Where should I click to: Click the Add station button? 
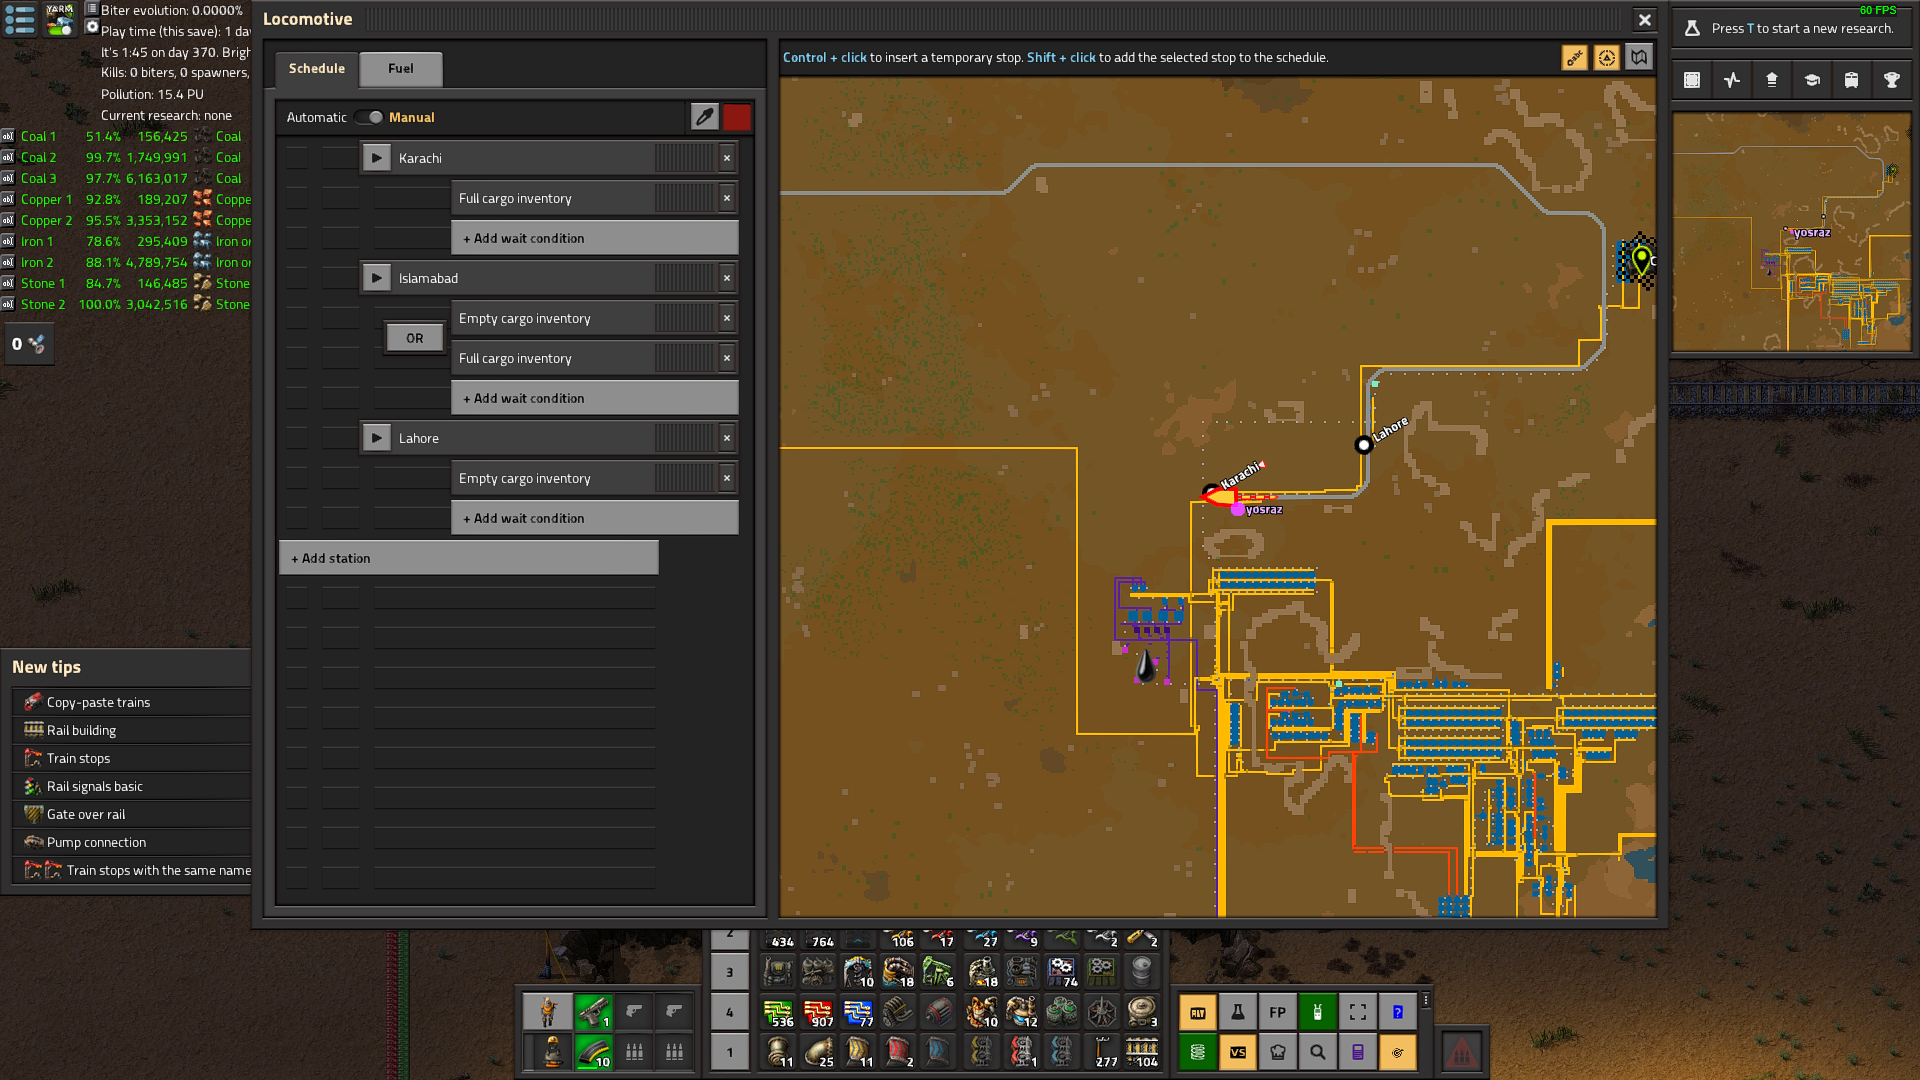coord(469,558)
